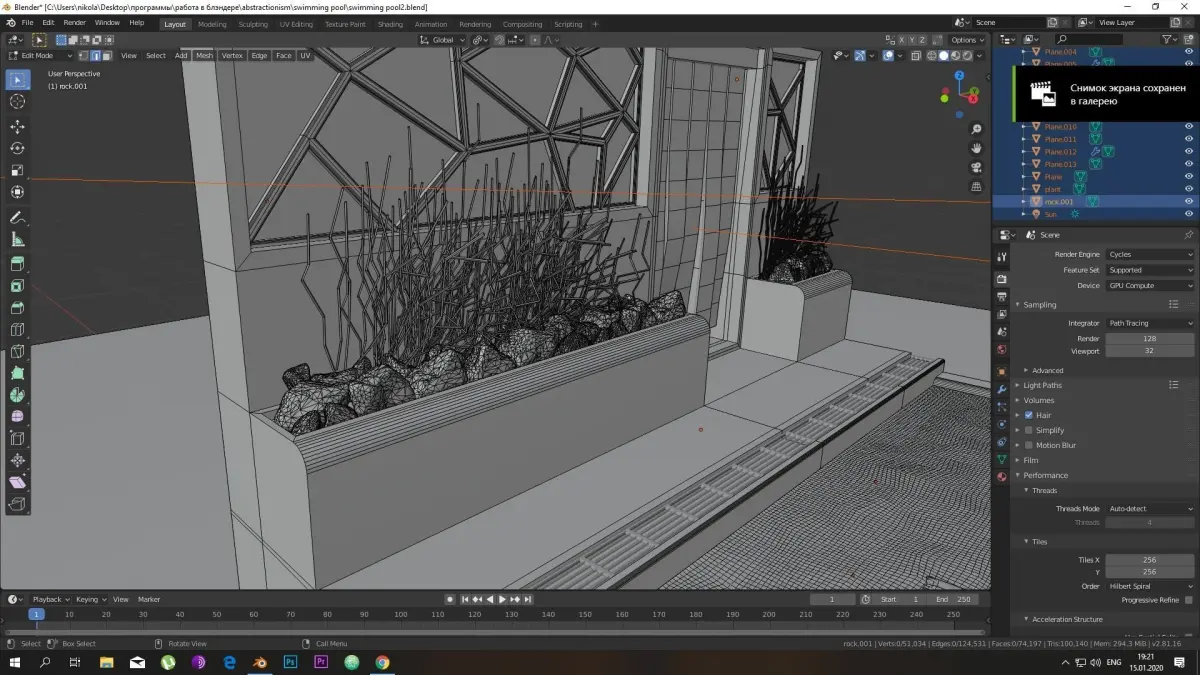This screenshot has width=1200, height=675.
Task: Hide Sun object with eye icon
Action: coord(1189,214)
